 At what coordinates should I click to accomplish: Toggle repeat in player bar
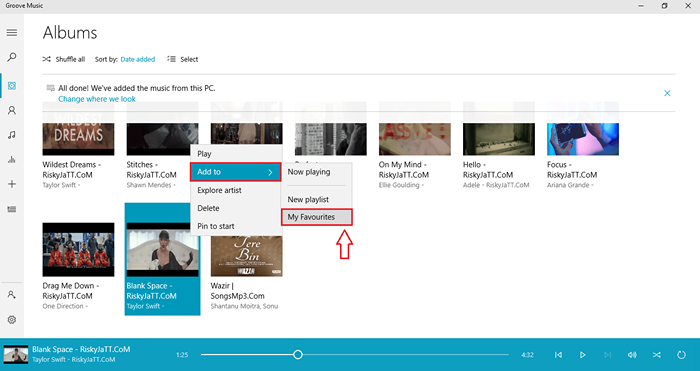(681, 355)
